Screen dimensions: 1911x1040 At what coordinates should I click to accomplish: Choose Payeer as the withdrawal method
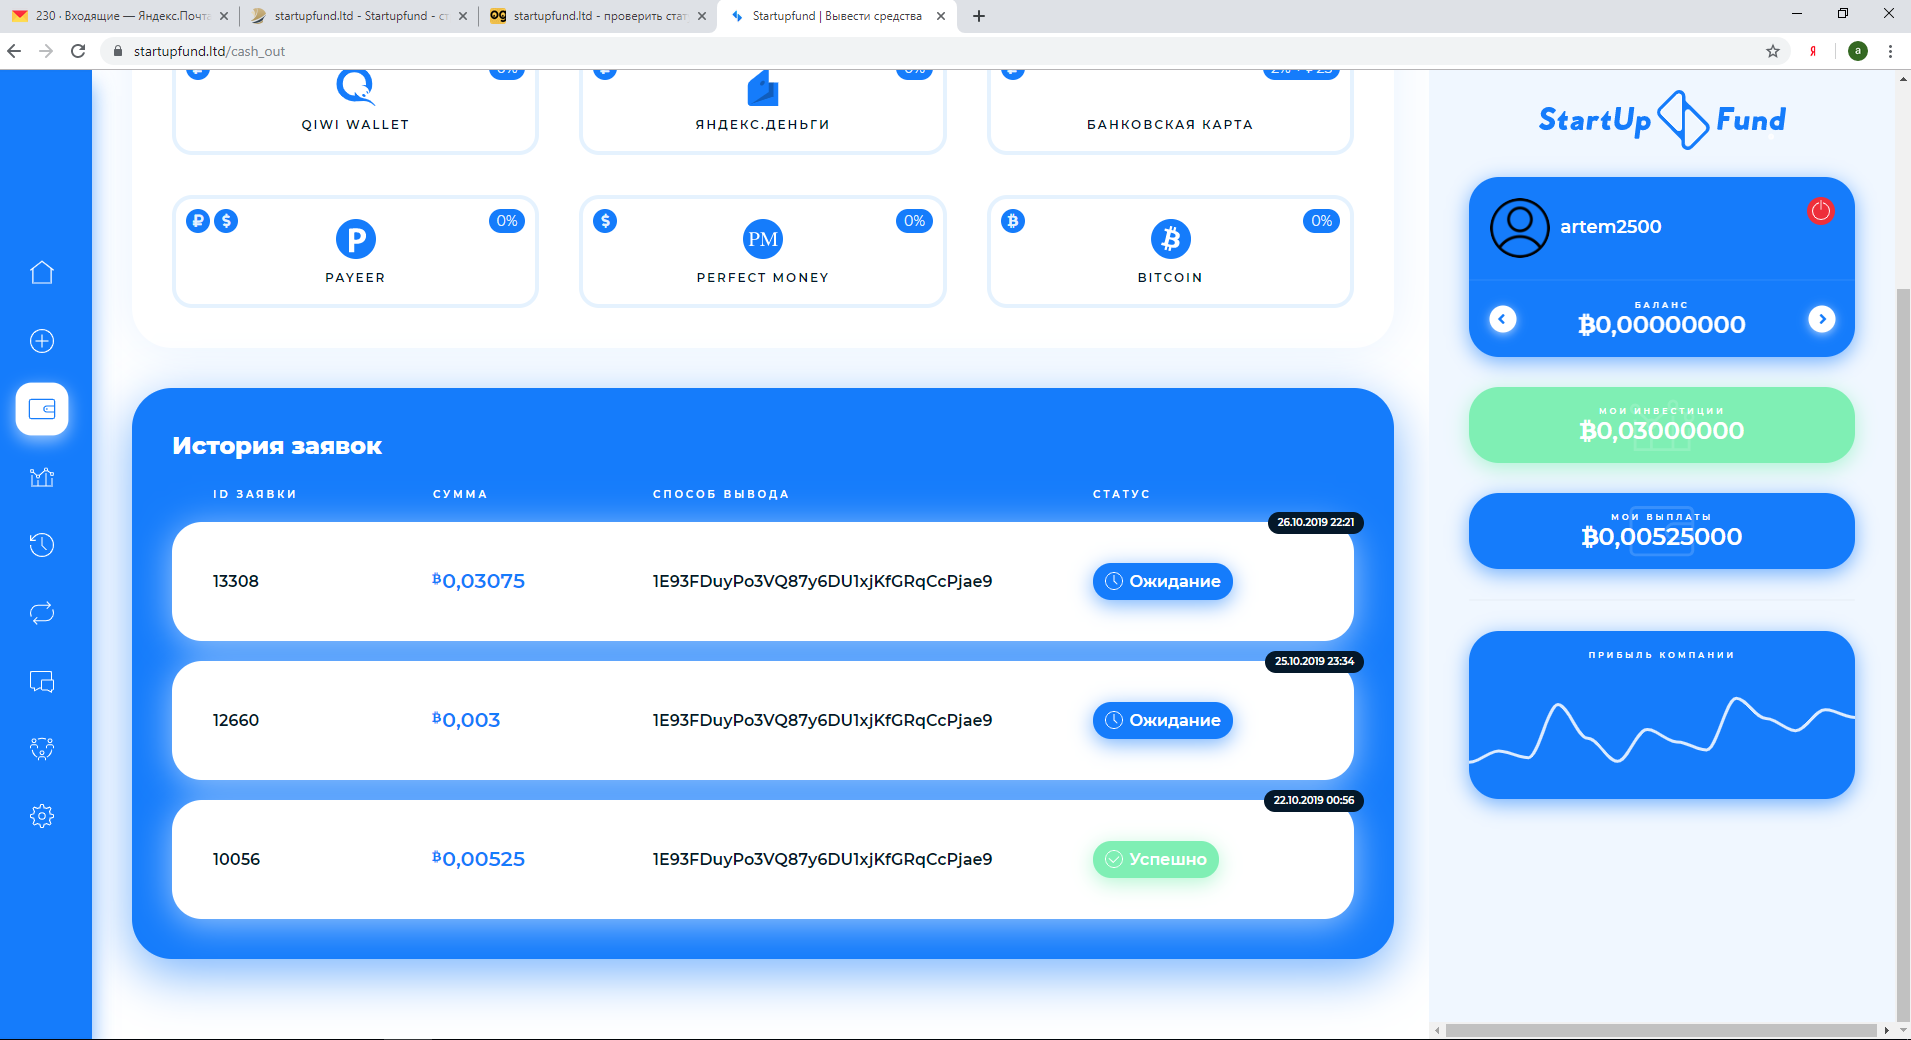[x=355, y=251]
